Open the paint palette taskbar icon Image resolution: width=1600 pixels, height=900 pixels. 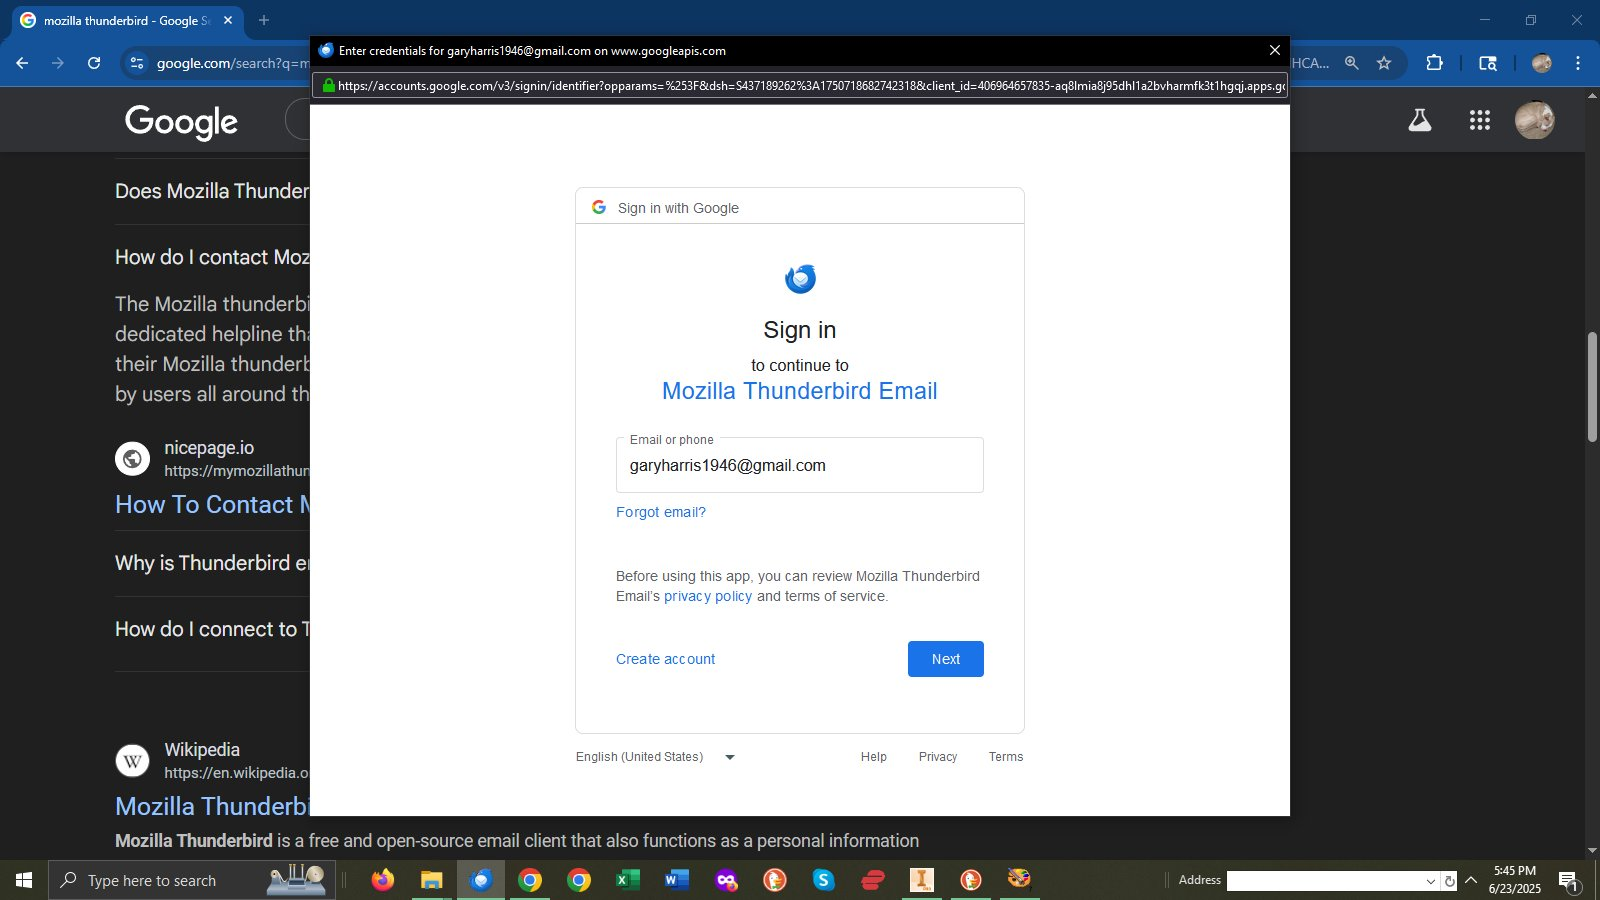1019,879
